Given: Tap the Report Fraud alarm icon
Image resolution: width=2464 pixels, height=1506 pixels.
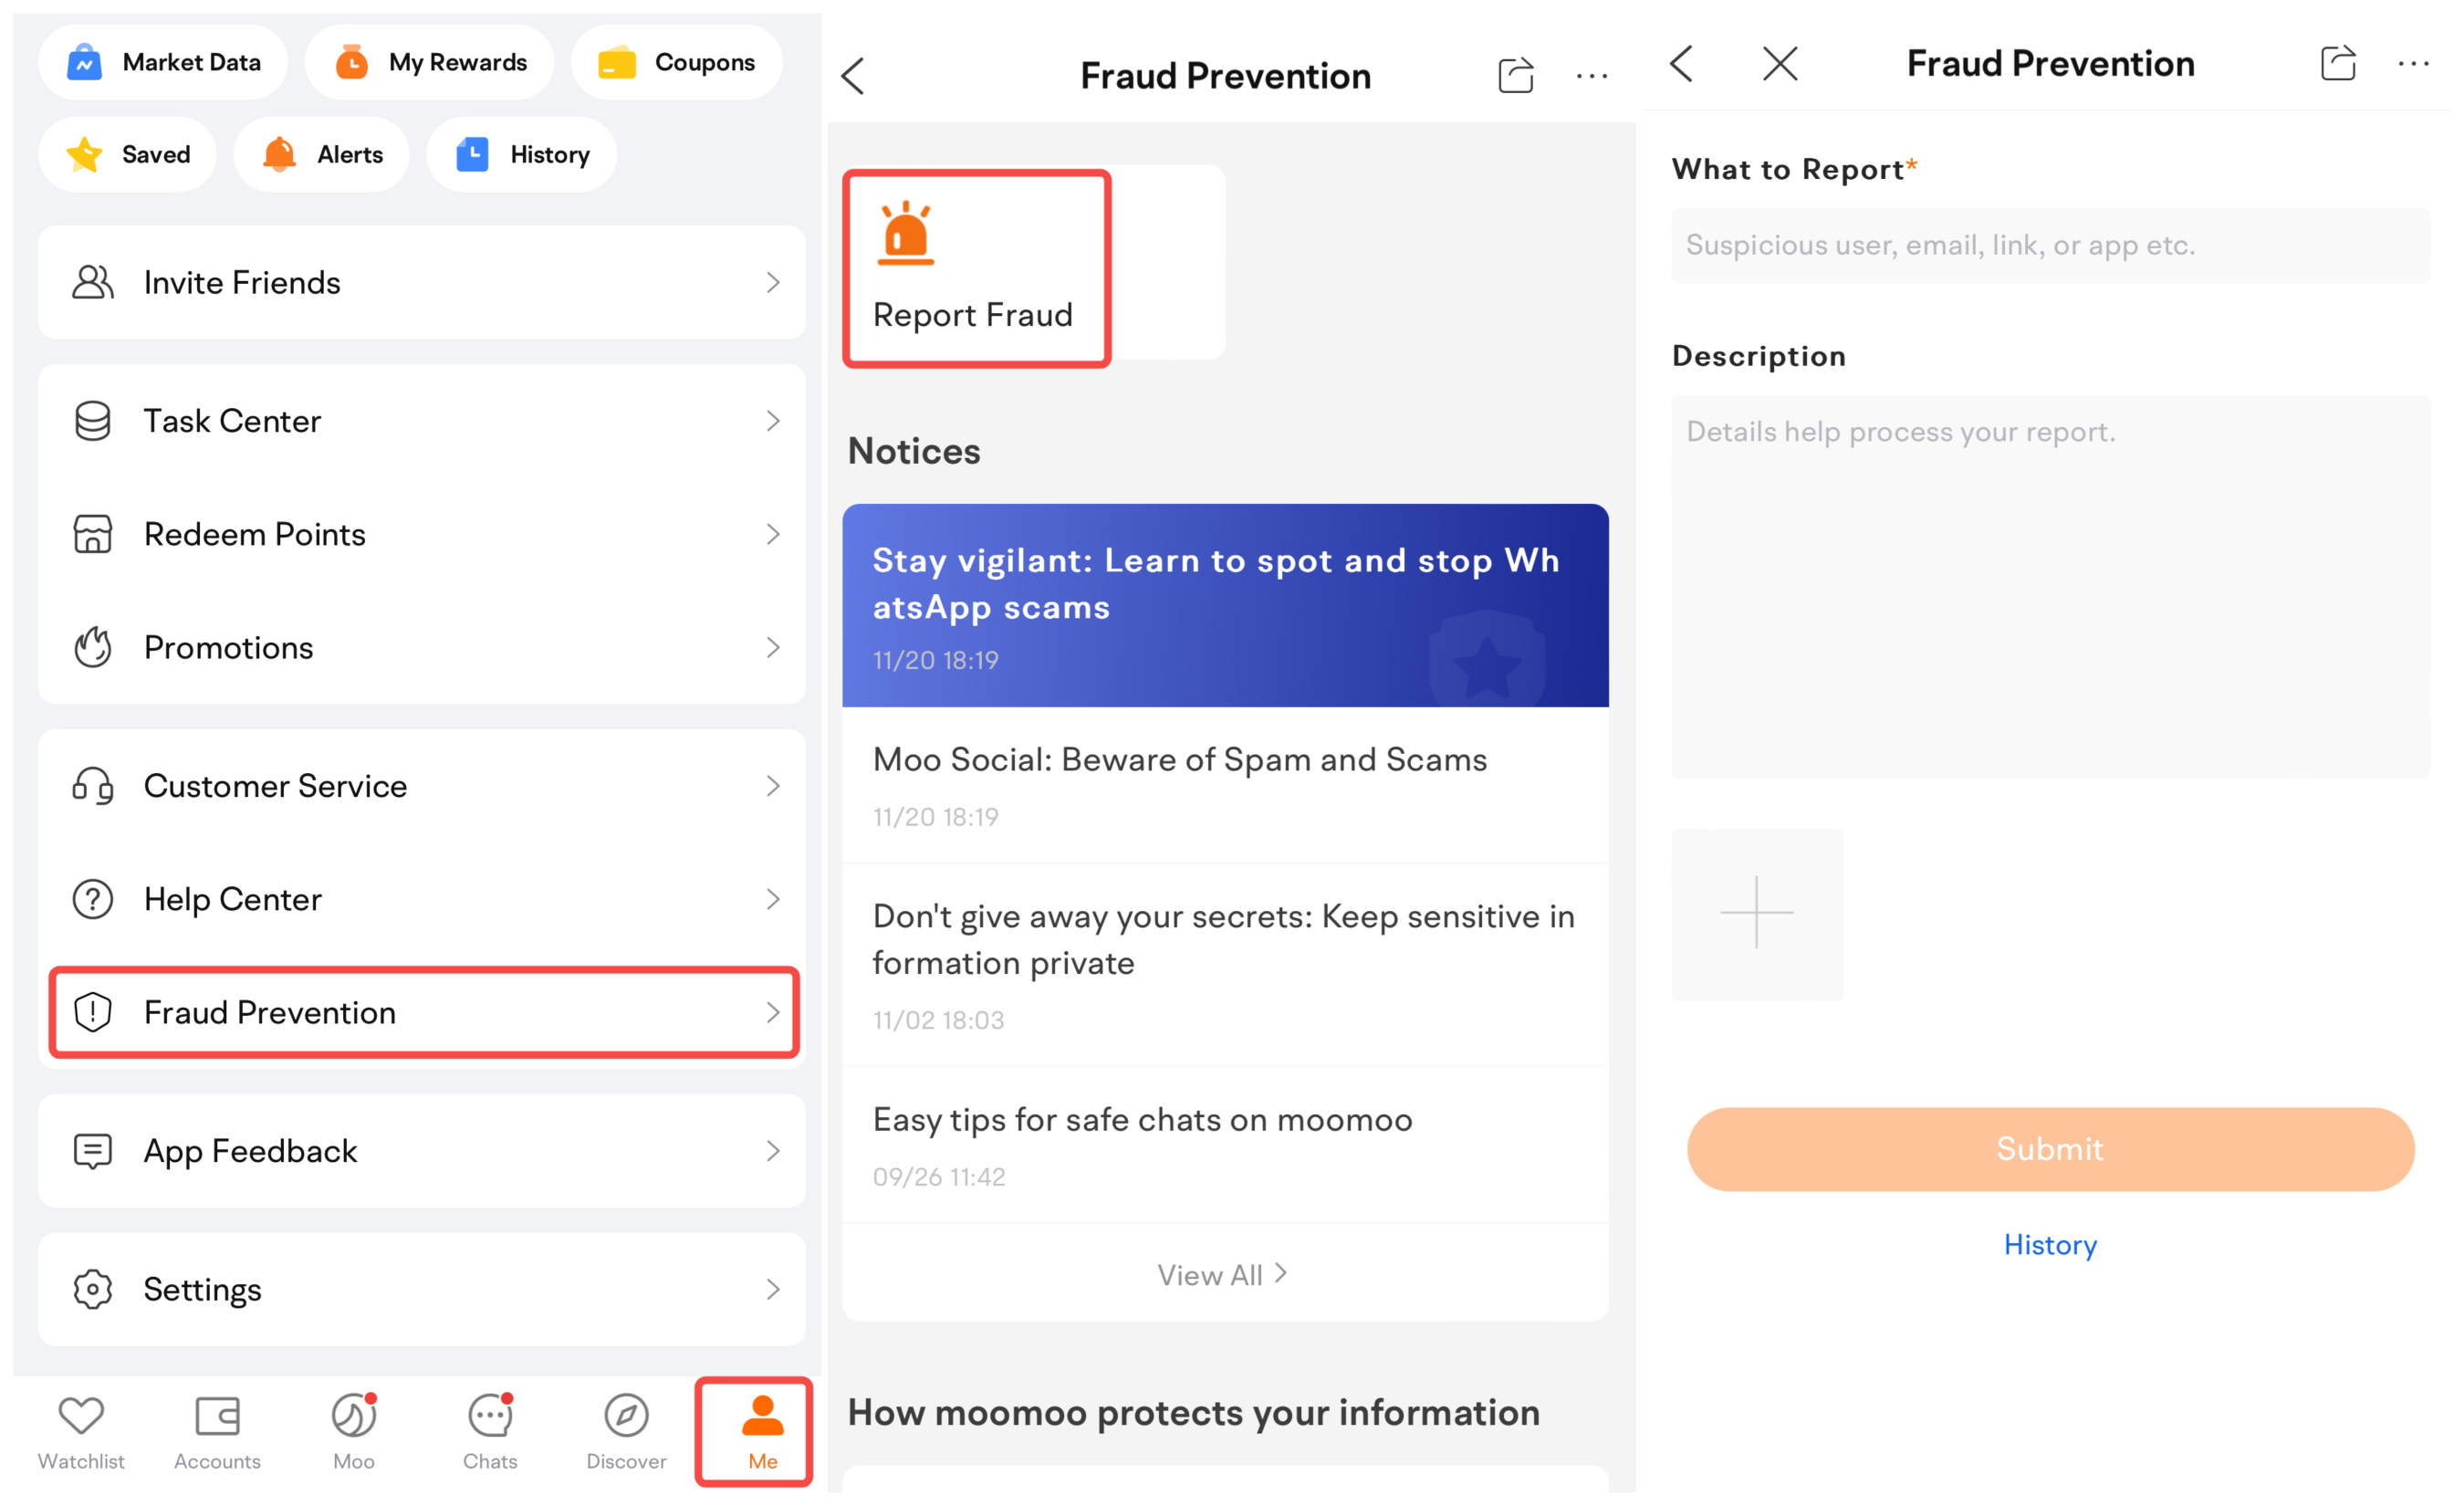Looking at the screenshot, I should [x=906, y=227].
